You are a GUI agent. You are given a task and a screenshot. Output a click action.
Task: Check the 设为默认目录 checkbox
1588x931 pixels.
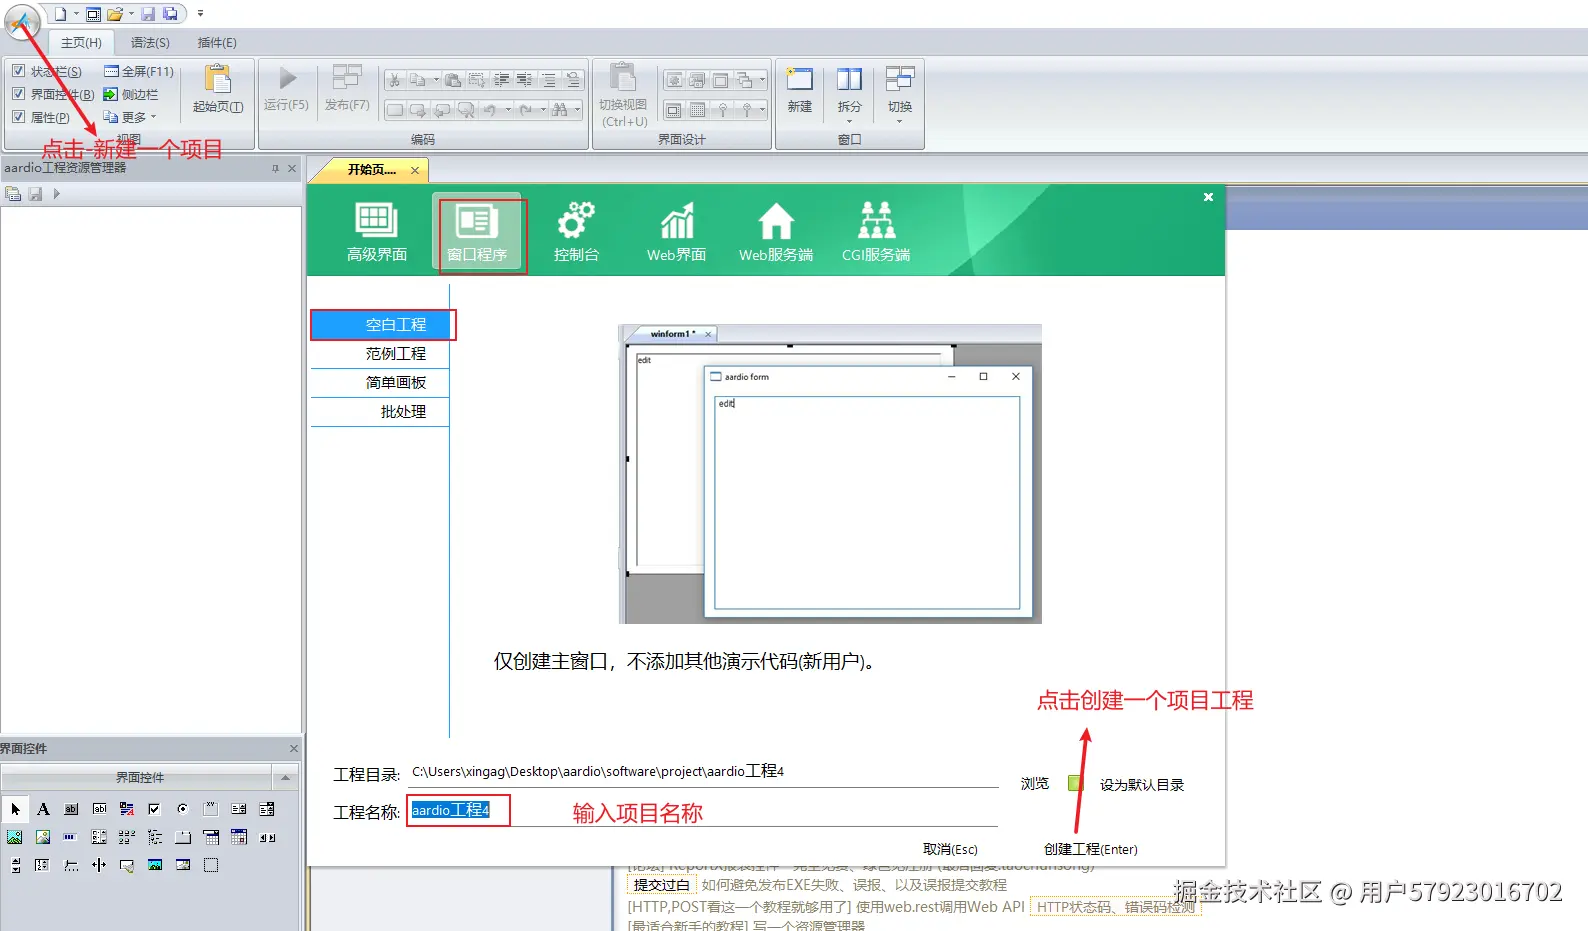(1075, 784)
